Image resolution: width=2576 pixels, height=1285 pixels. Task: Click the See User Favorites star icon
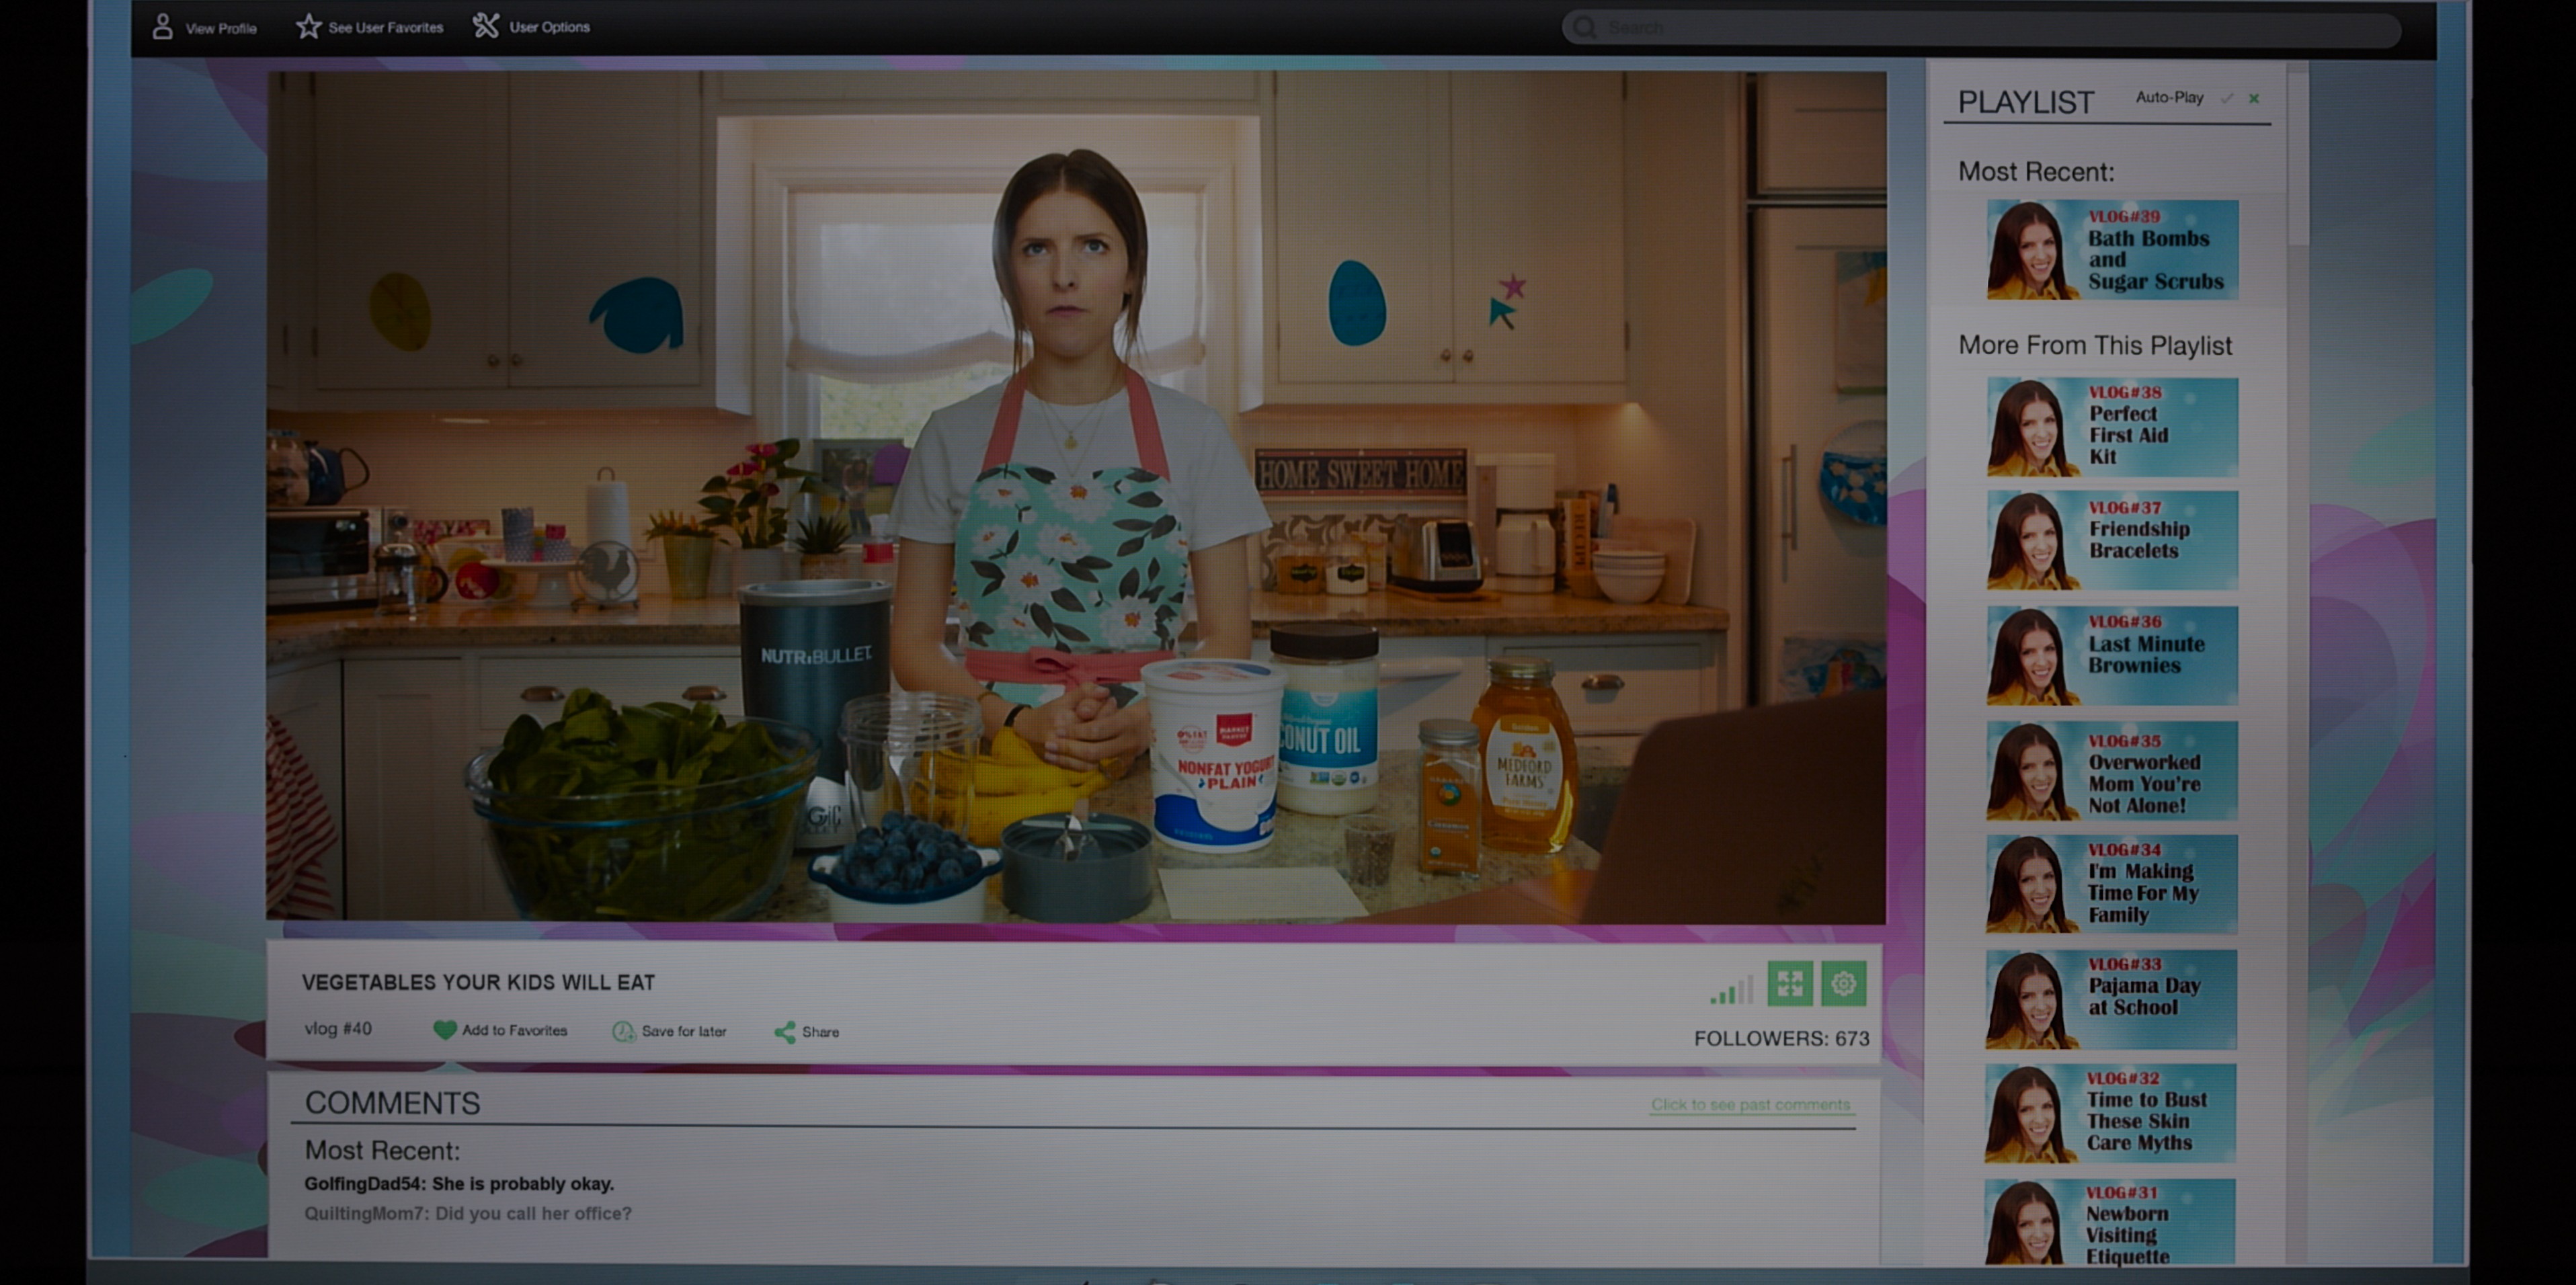click(308, 27)
